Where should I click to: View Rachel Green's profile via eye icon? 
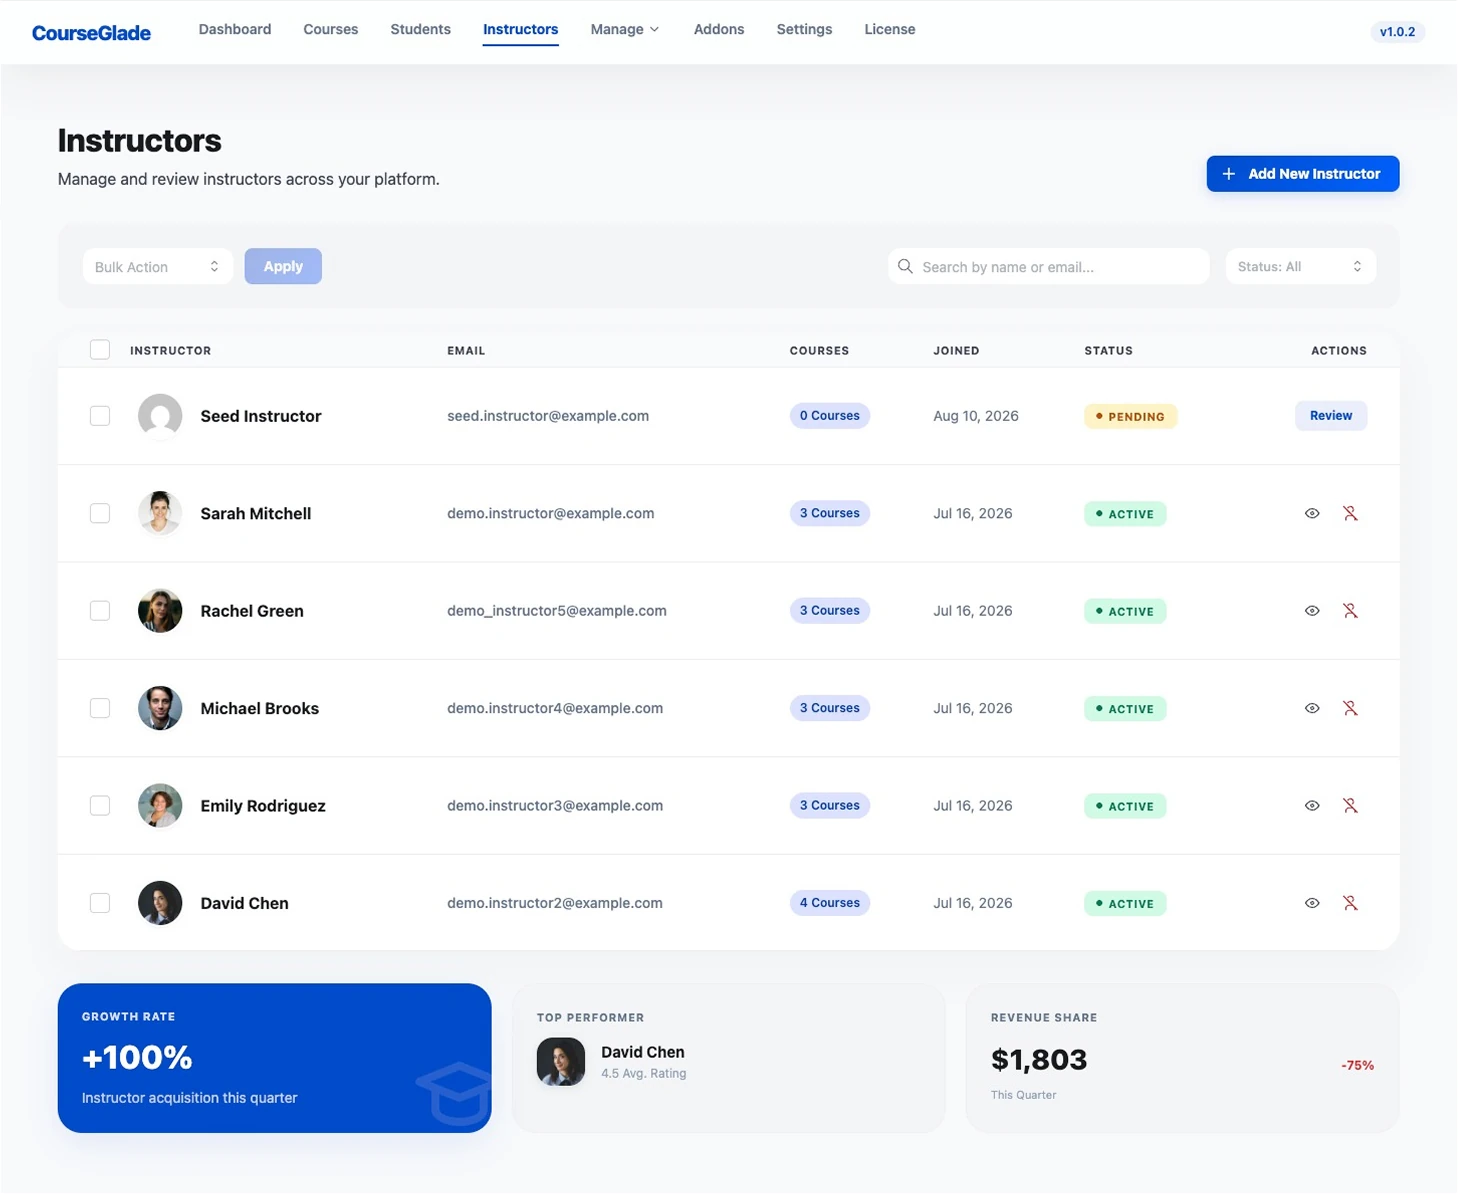pos(1312,611)
